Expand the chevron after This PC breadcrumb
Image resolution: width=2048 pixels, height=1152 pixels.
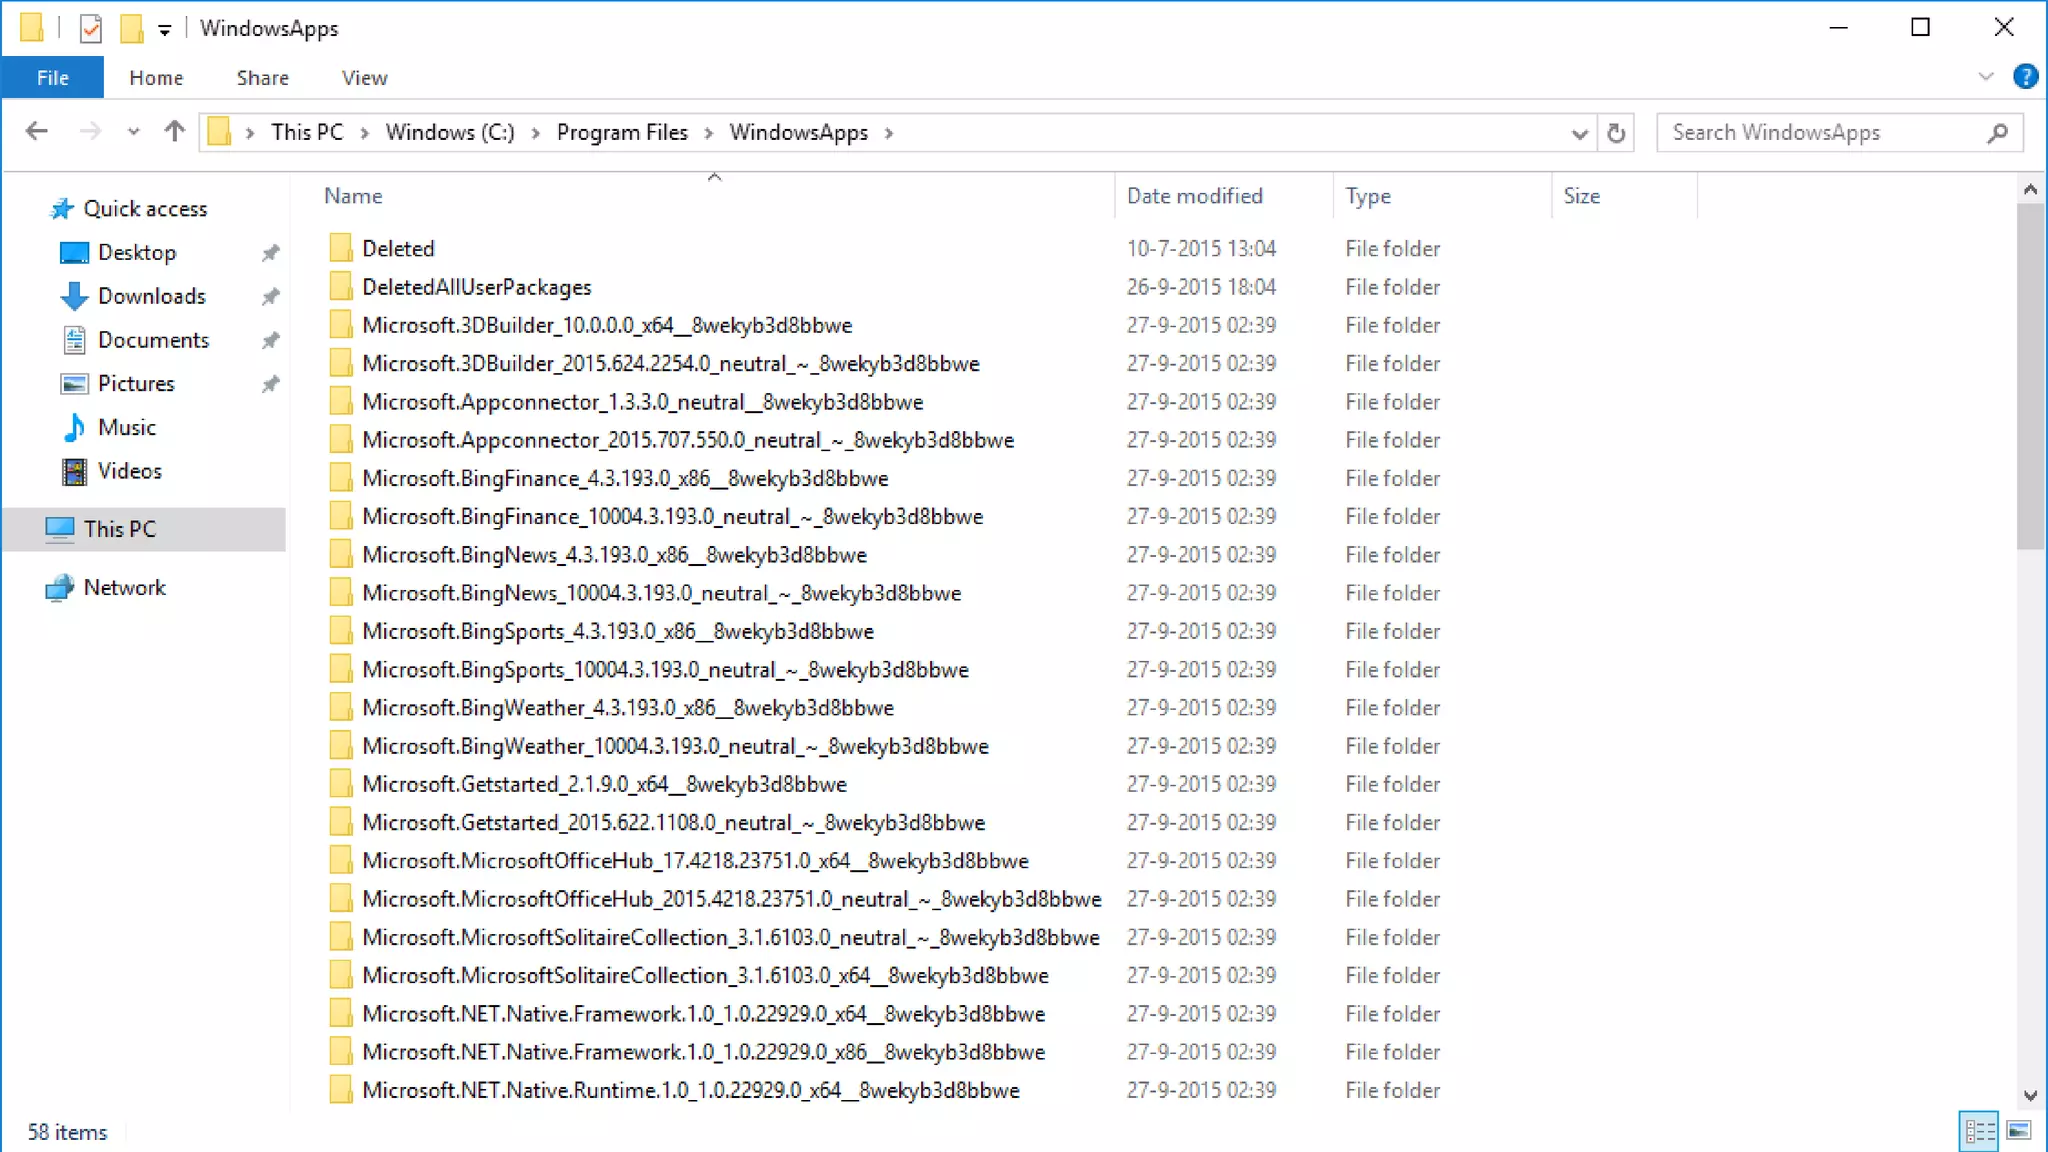(365, 133)
